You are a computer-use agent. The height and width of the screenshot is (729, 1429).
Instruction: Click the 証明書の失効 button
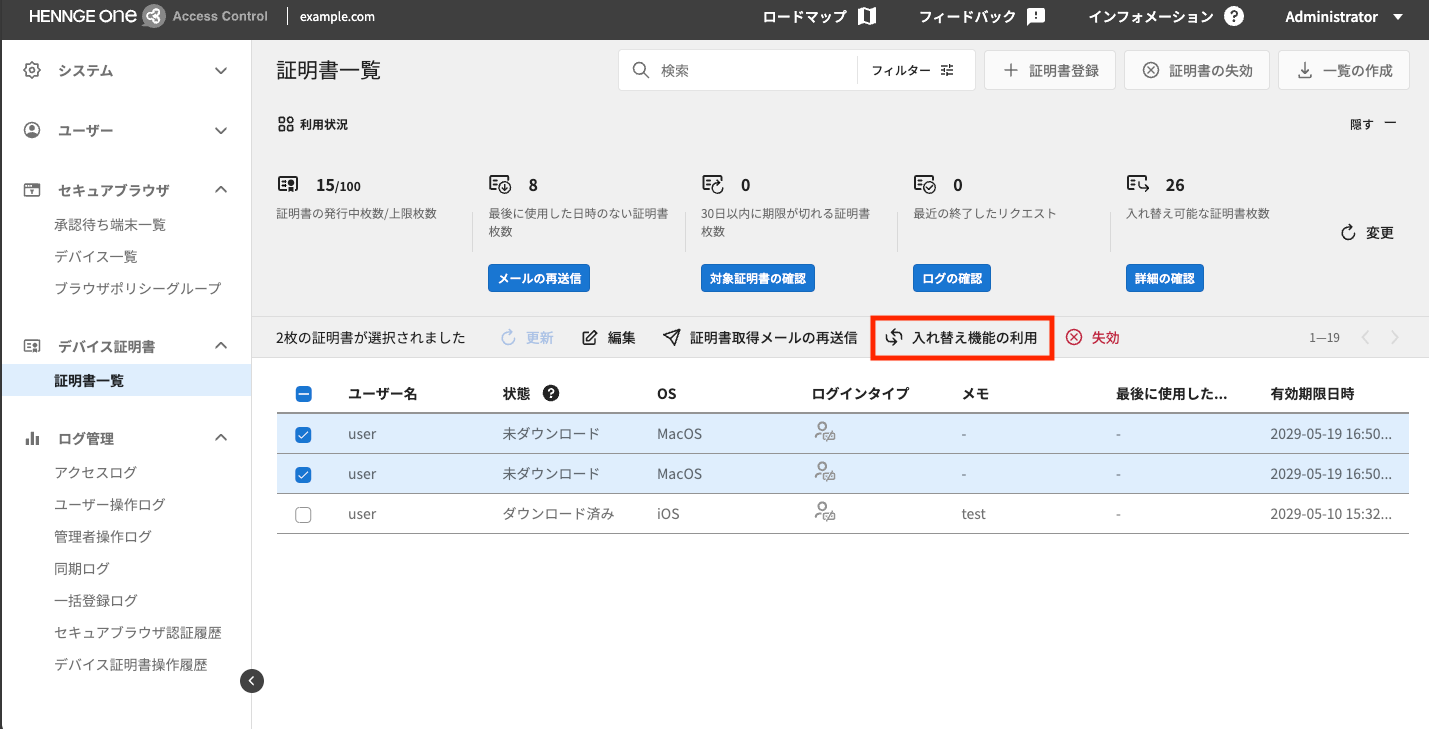coord(1197,71)
